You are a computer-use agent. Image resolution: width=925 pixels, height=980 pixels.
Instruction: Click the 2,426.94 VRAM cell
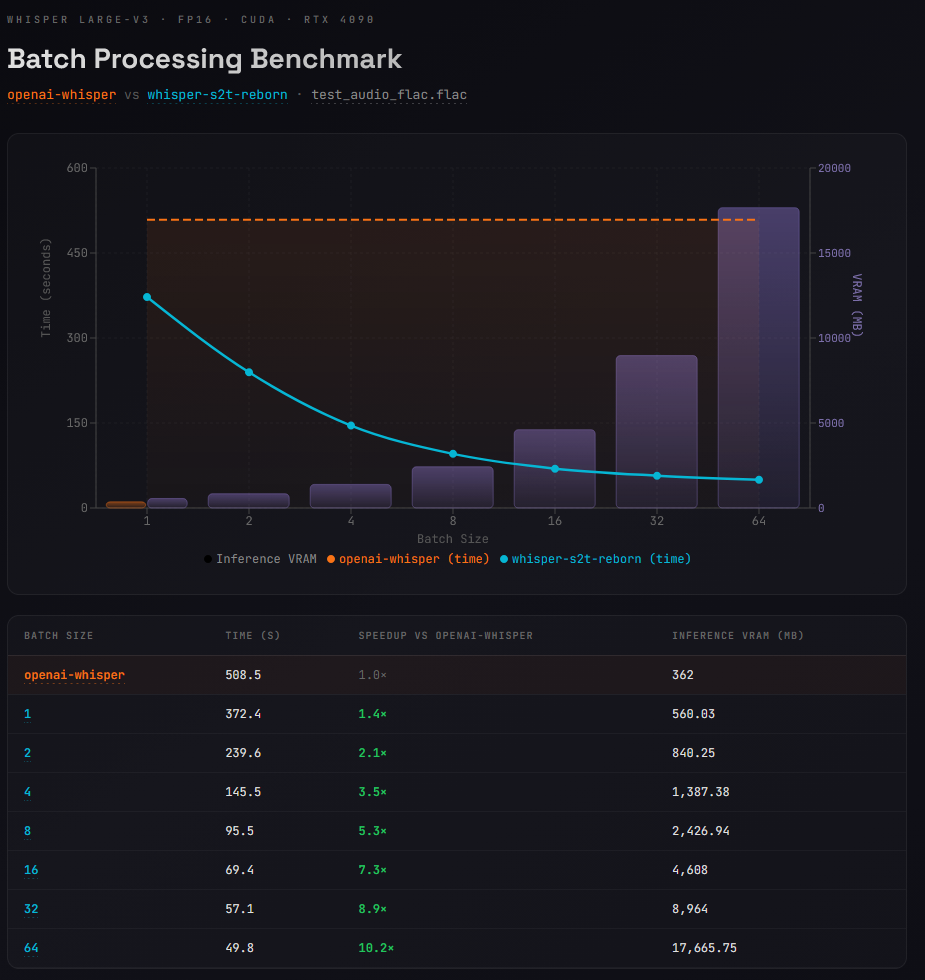[701, 831]
